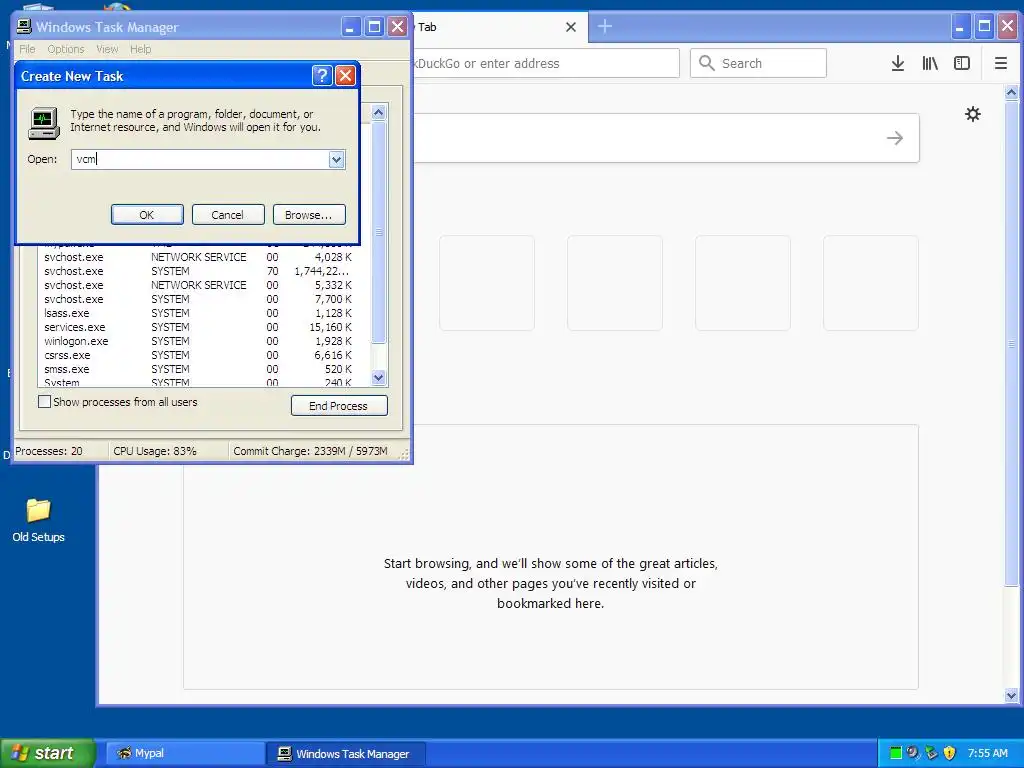This screenshot has height=768, width=1024.
Task: Select svchost.exe row with 70 CPU
Action: (199, 271)
